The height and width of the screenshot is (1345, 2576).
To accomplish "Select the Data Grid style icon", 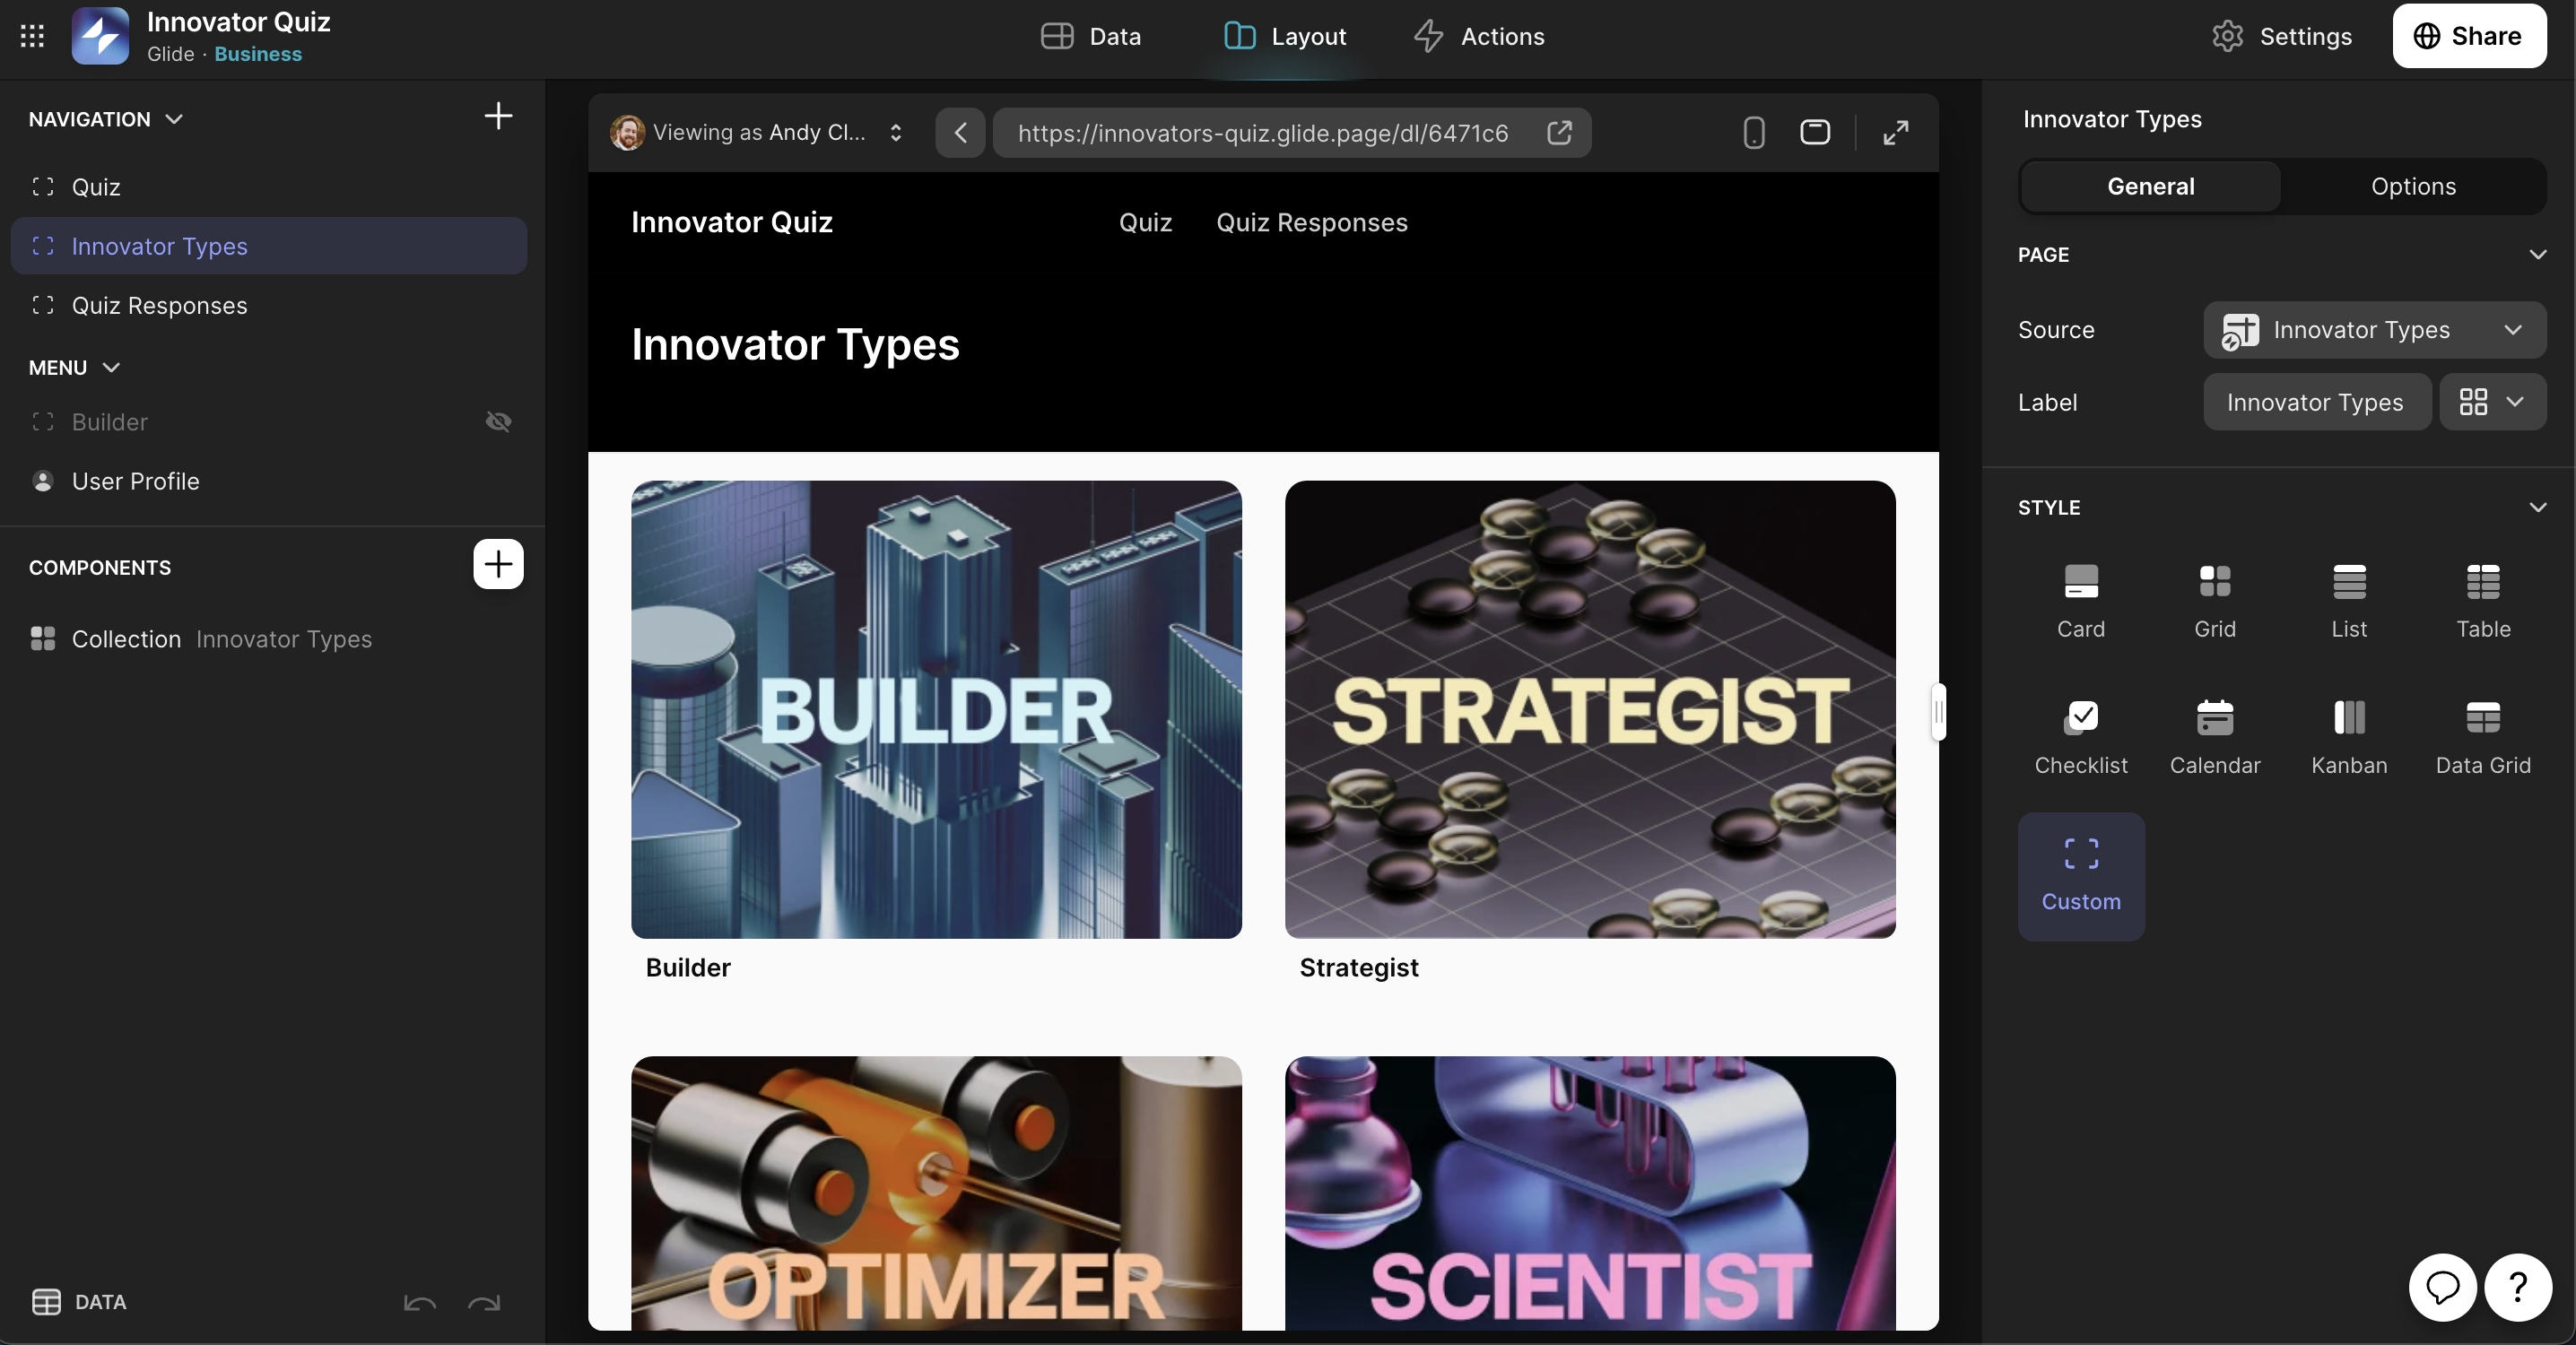I will [2483, 738].
